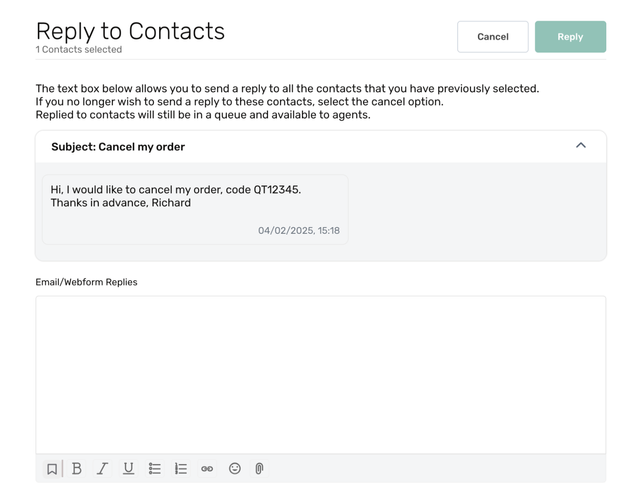Screen dimensions: 640x498
Task: Toggle italic formatting
Action: [x=102, y=469]
